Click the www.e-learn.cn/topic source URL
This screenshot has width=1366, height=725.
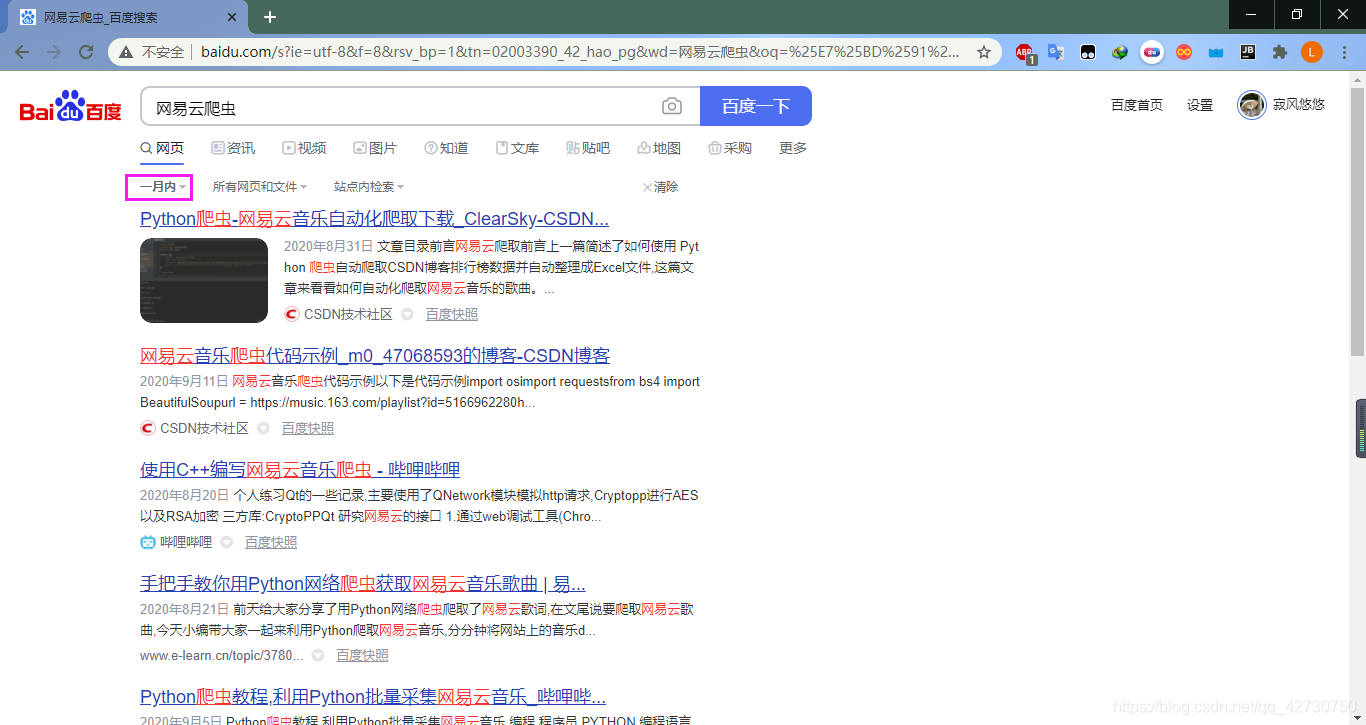tap(222, 656)
